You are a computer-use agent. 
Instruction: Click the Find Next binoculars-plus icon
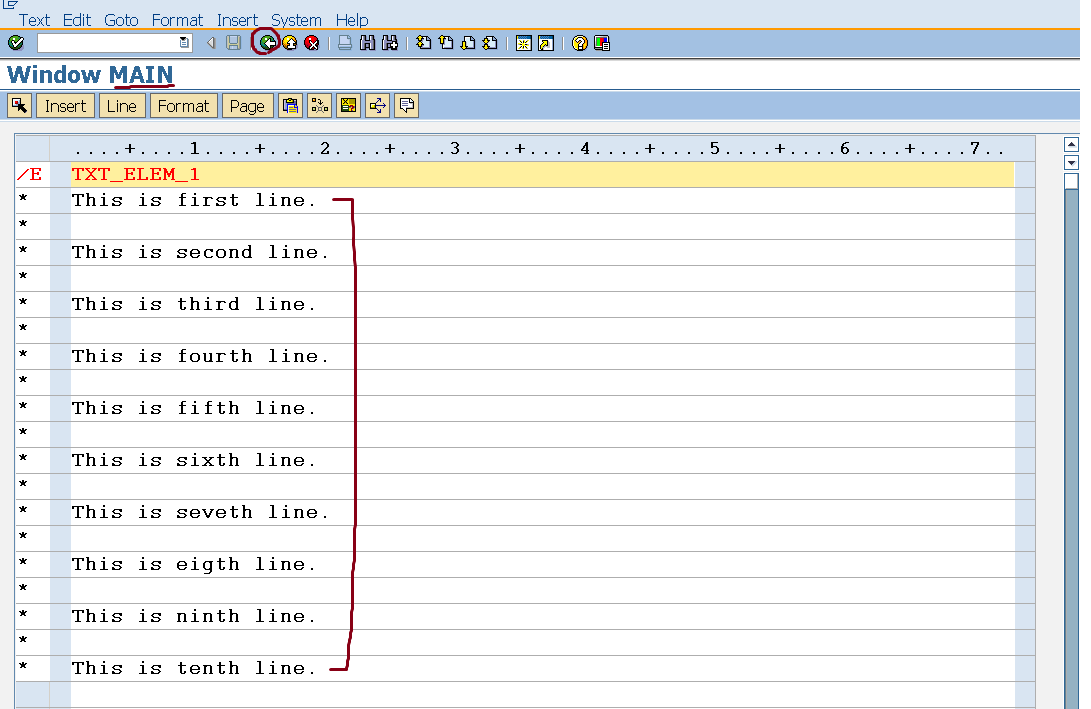click(390, 43)
